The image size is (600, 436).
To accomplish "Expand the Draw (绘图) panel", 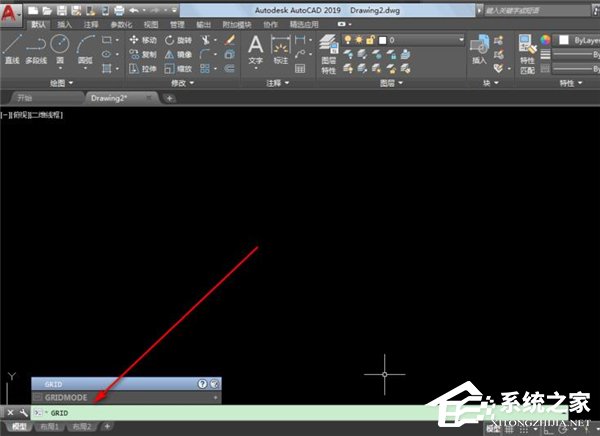I will coord(61,83).
